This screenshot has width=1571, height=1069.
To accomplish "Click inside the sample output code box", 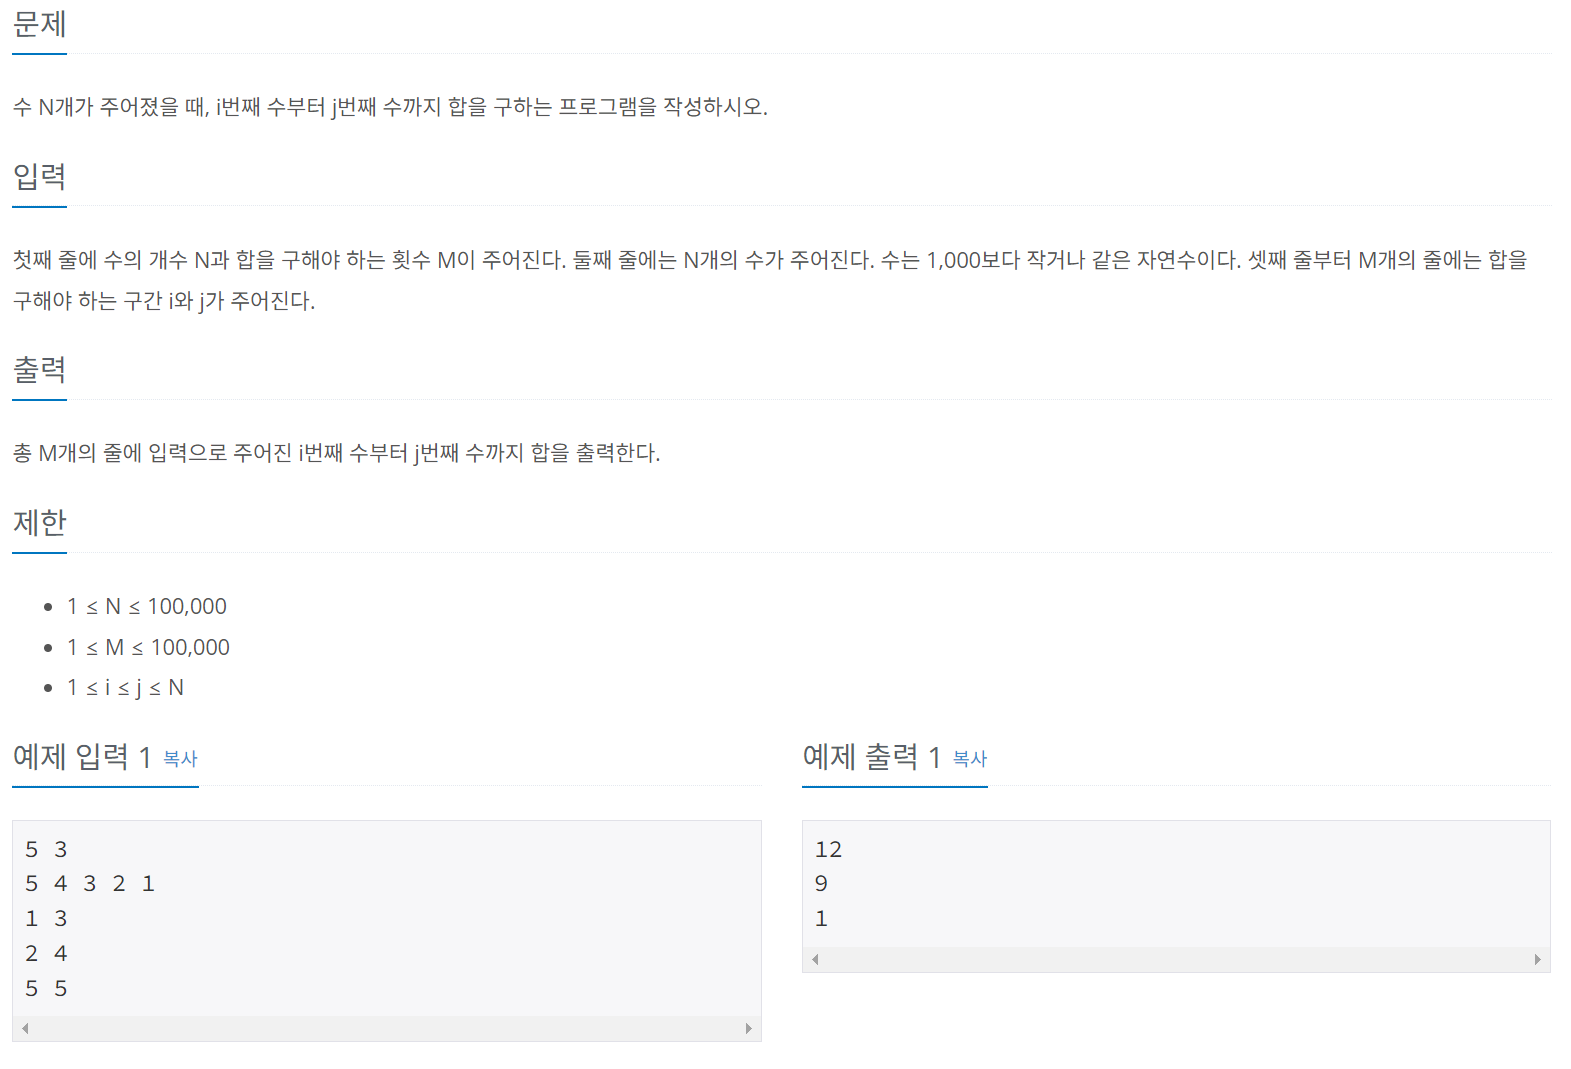I will point(1176,884).
